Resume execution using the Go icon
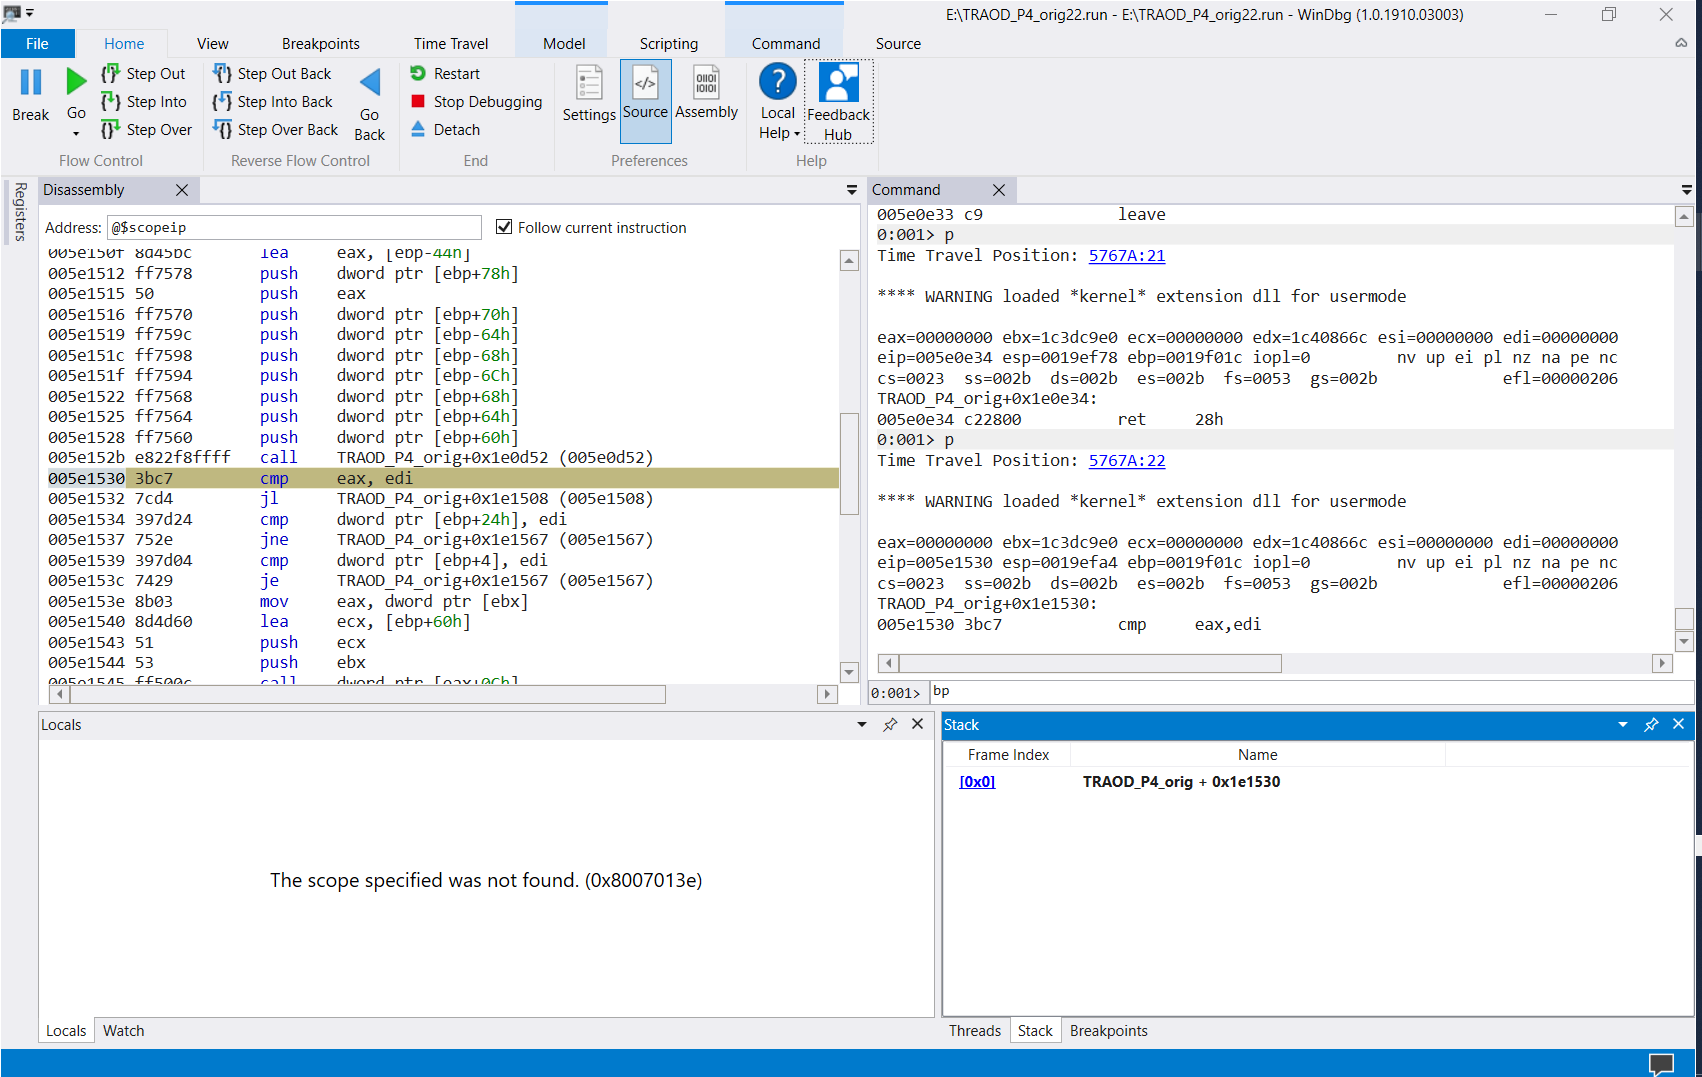The height and width of the screenshot is (1077, 1702). [75, 80]
